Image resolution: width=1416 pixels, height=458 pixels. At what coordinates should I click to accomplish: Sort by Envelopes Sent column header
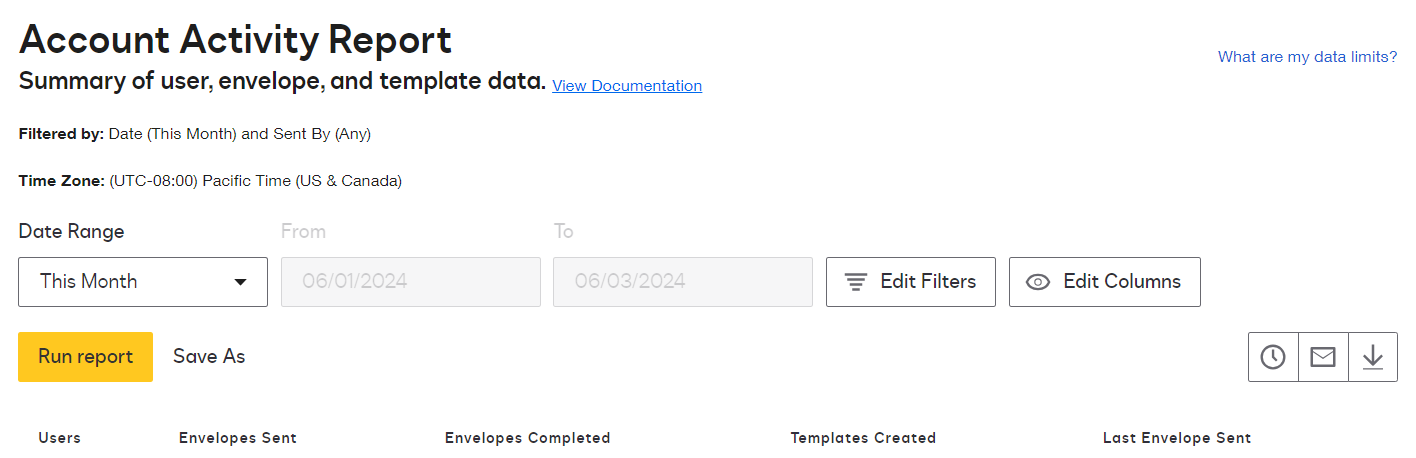[238, 438]
